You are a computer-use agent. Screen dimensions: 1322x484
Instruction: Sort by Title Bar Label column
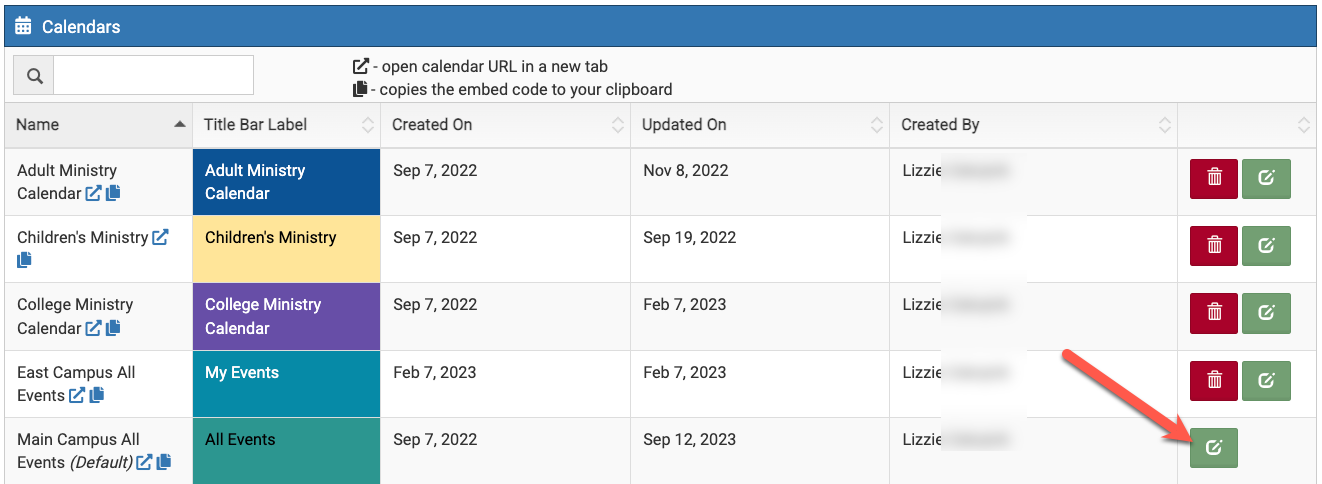pos(286,125)
